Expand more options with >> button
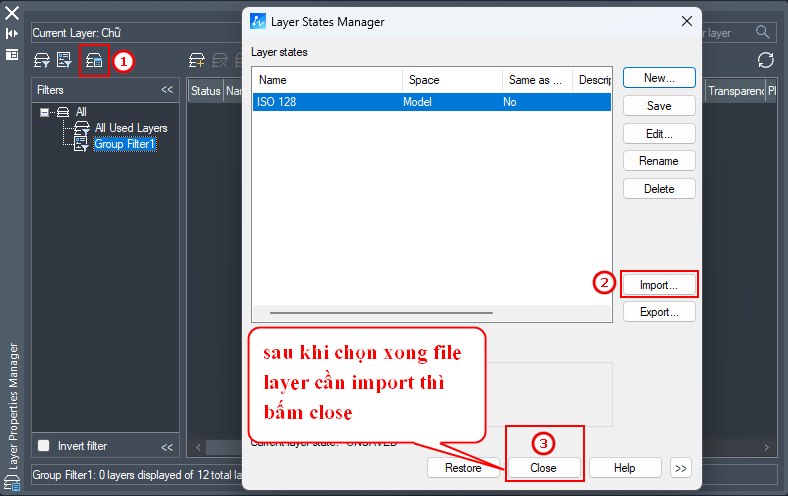This screenshot has height=496, width=788. pyautogui.click(x=680, y=468)
